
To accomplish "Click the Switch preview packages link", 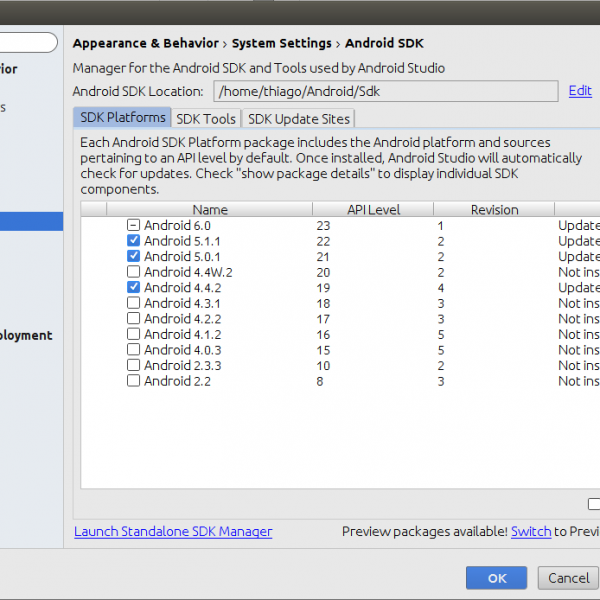I will [x=531, y=532].
